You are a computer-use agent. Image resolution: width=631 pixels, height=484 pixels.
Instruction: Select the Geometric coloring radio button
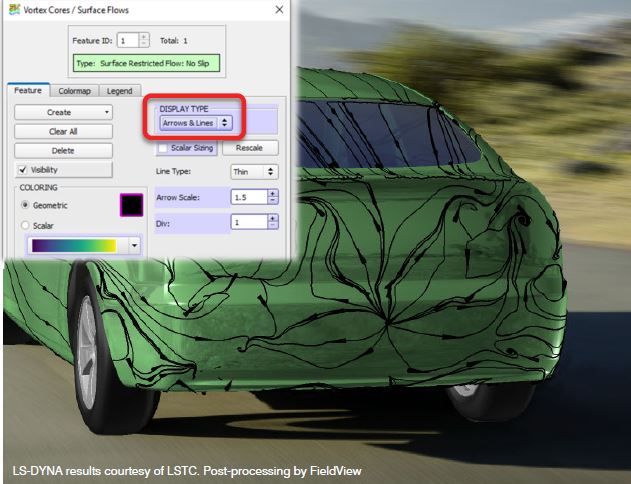(25, 205)
